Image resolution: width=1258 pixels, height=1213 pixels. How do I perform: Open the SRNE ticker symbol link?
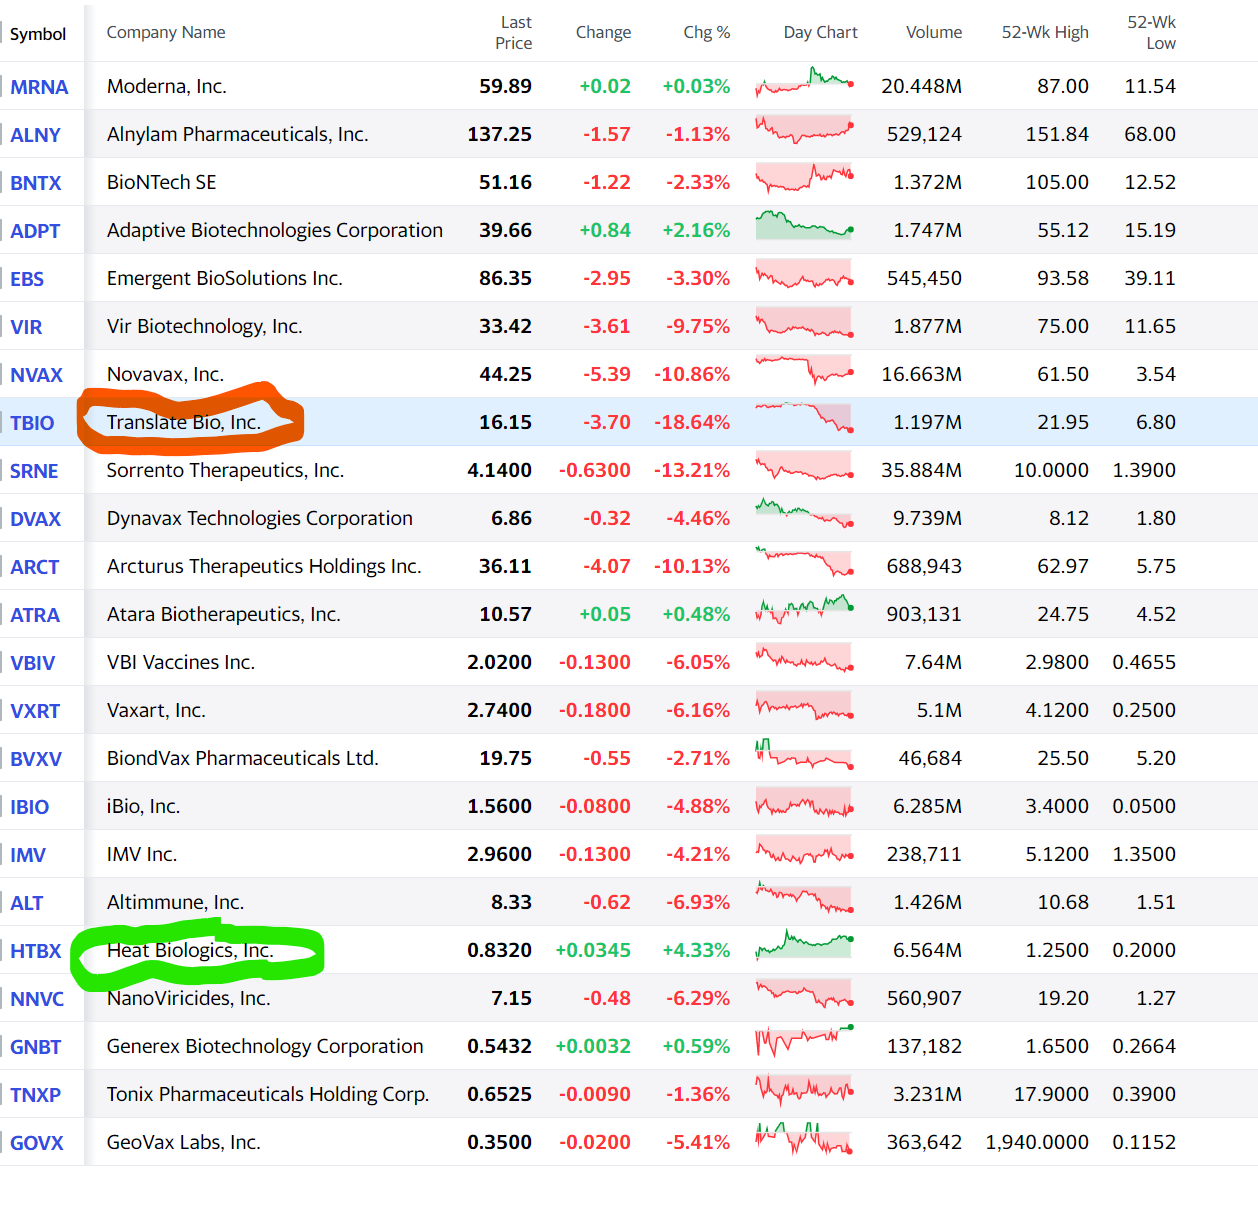point(34,471)
